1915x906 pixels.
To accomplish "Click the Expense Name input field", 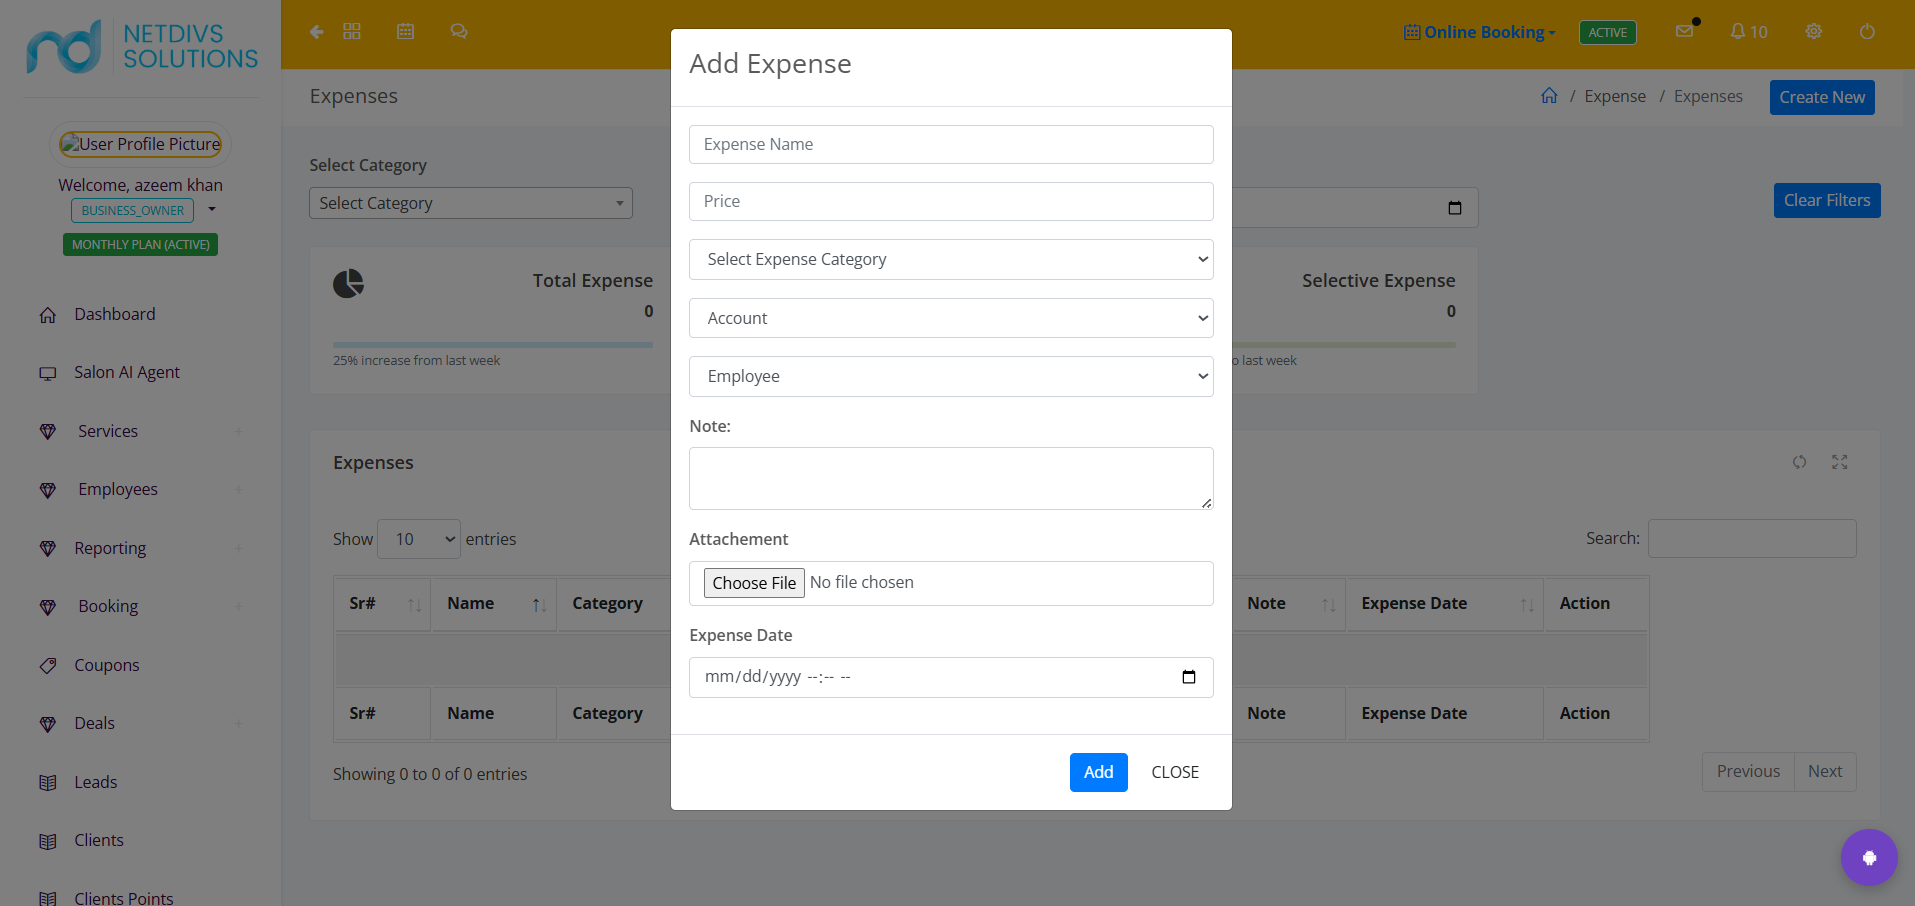I will click(951, 144).
